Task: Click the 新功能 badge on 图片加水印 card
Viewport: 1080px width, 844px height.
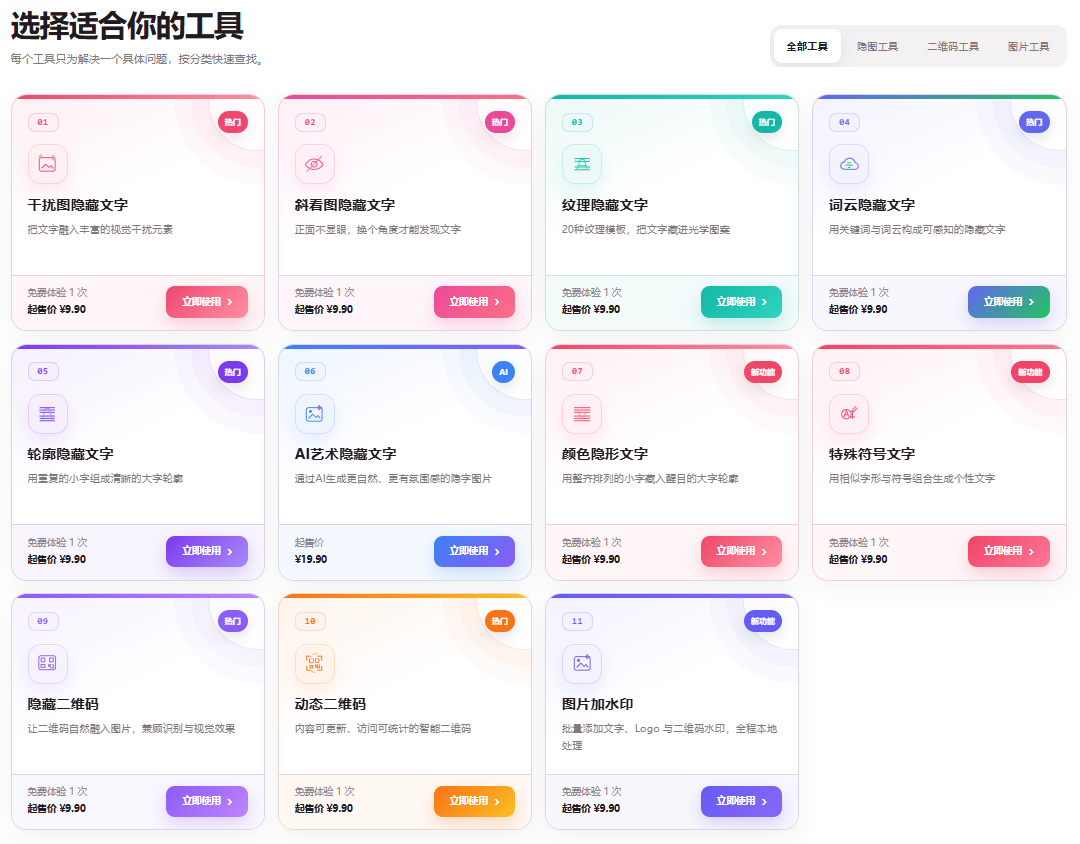Action: pyautogui.click(x=762, y=621)
